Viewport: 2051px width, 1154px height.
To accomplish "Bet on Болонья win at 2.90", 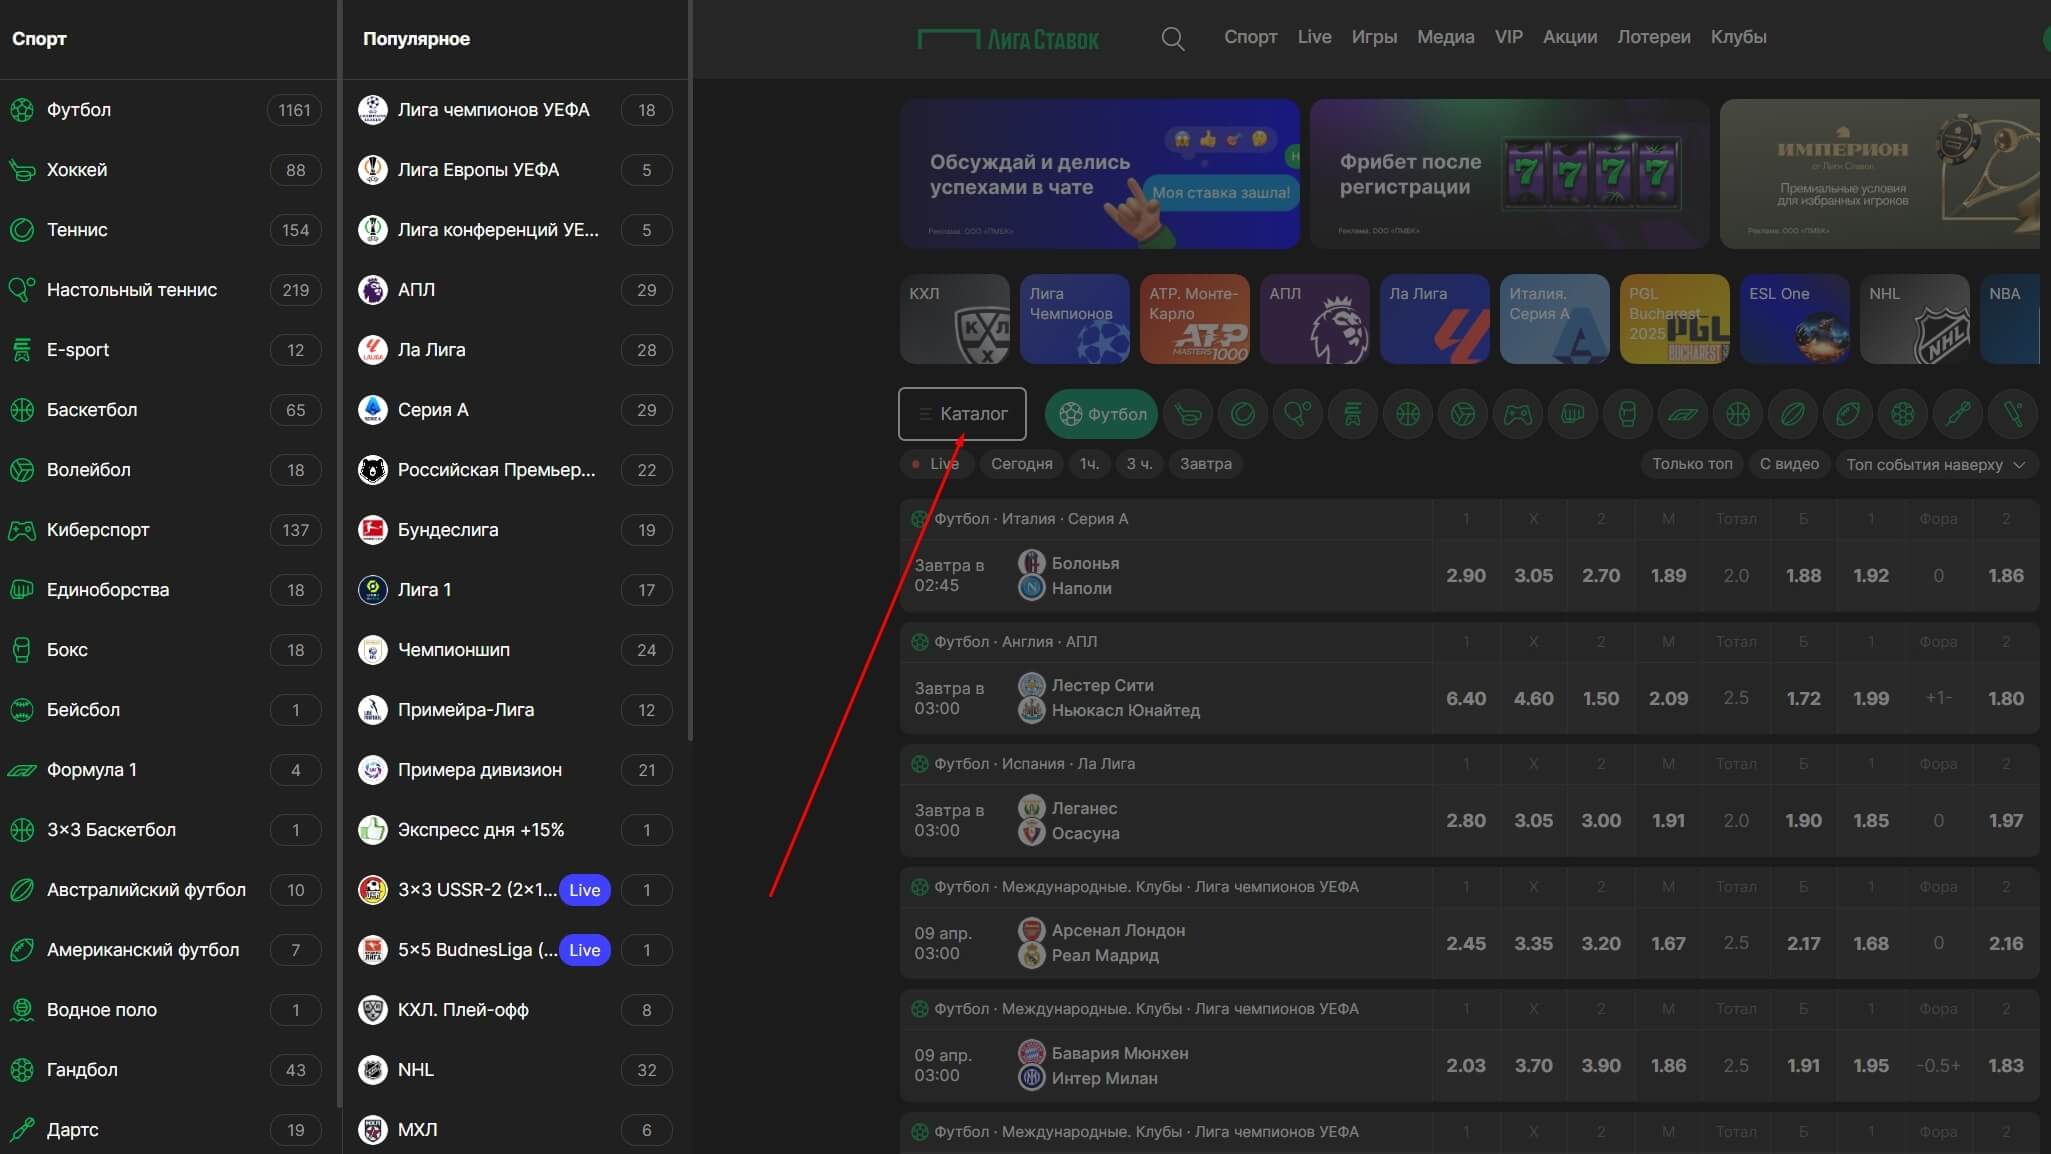I will 1465,576.
